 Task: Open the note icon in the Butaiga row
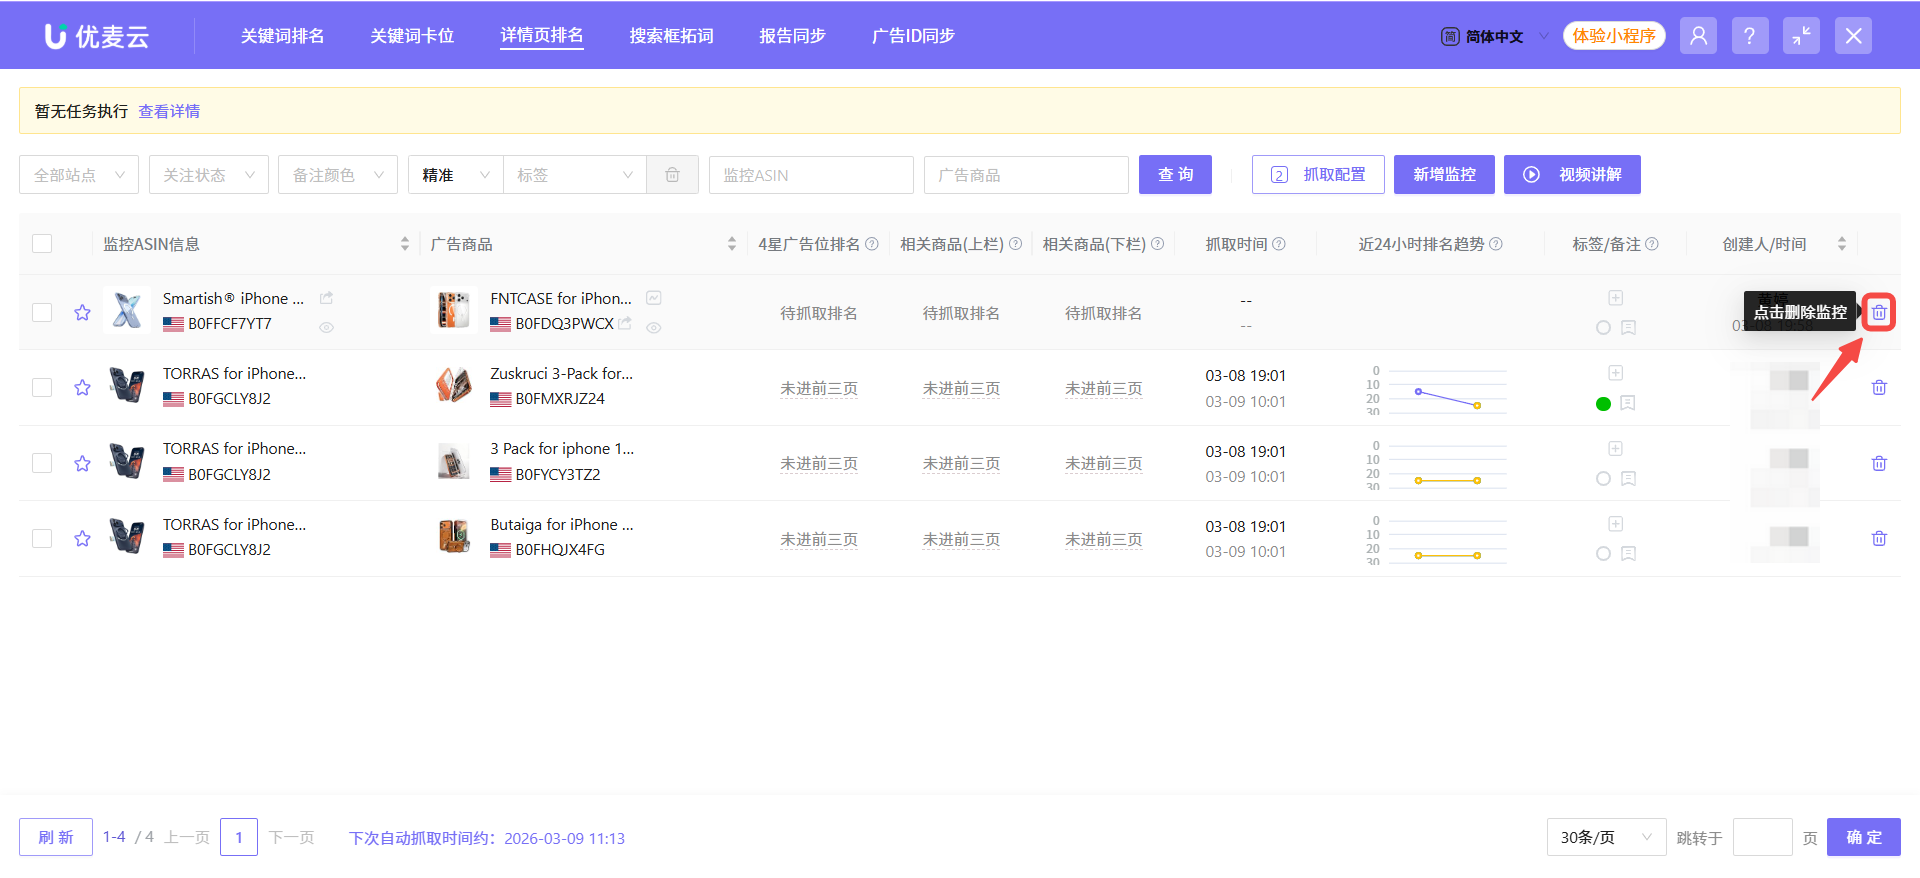tap(1628, 554)
